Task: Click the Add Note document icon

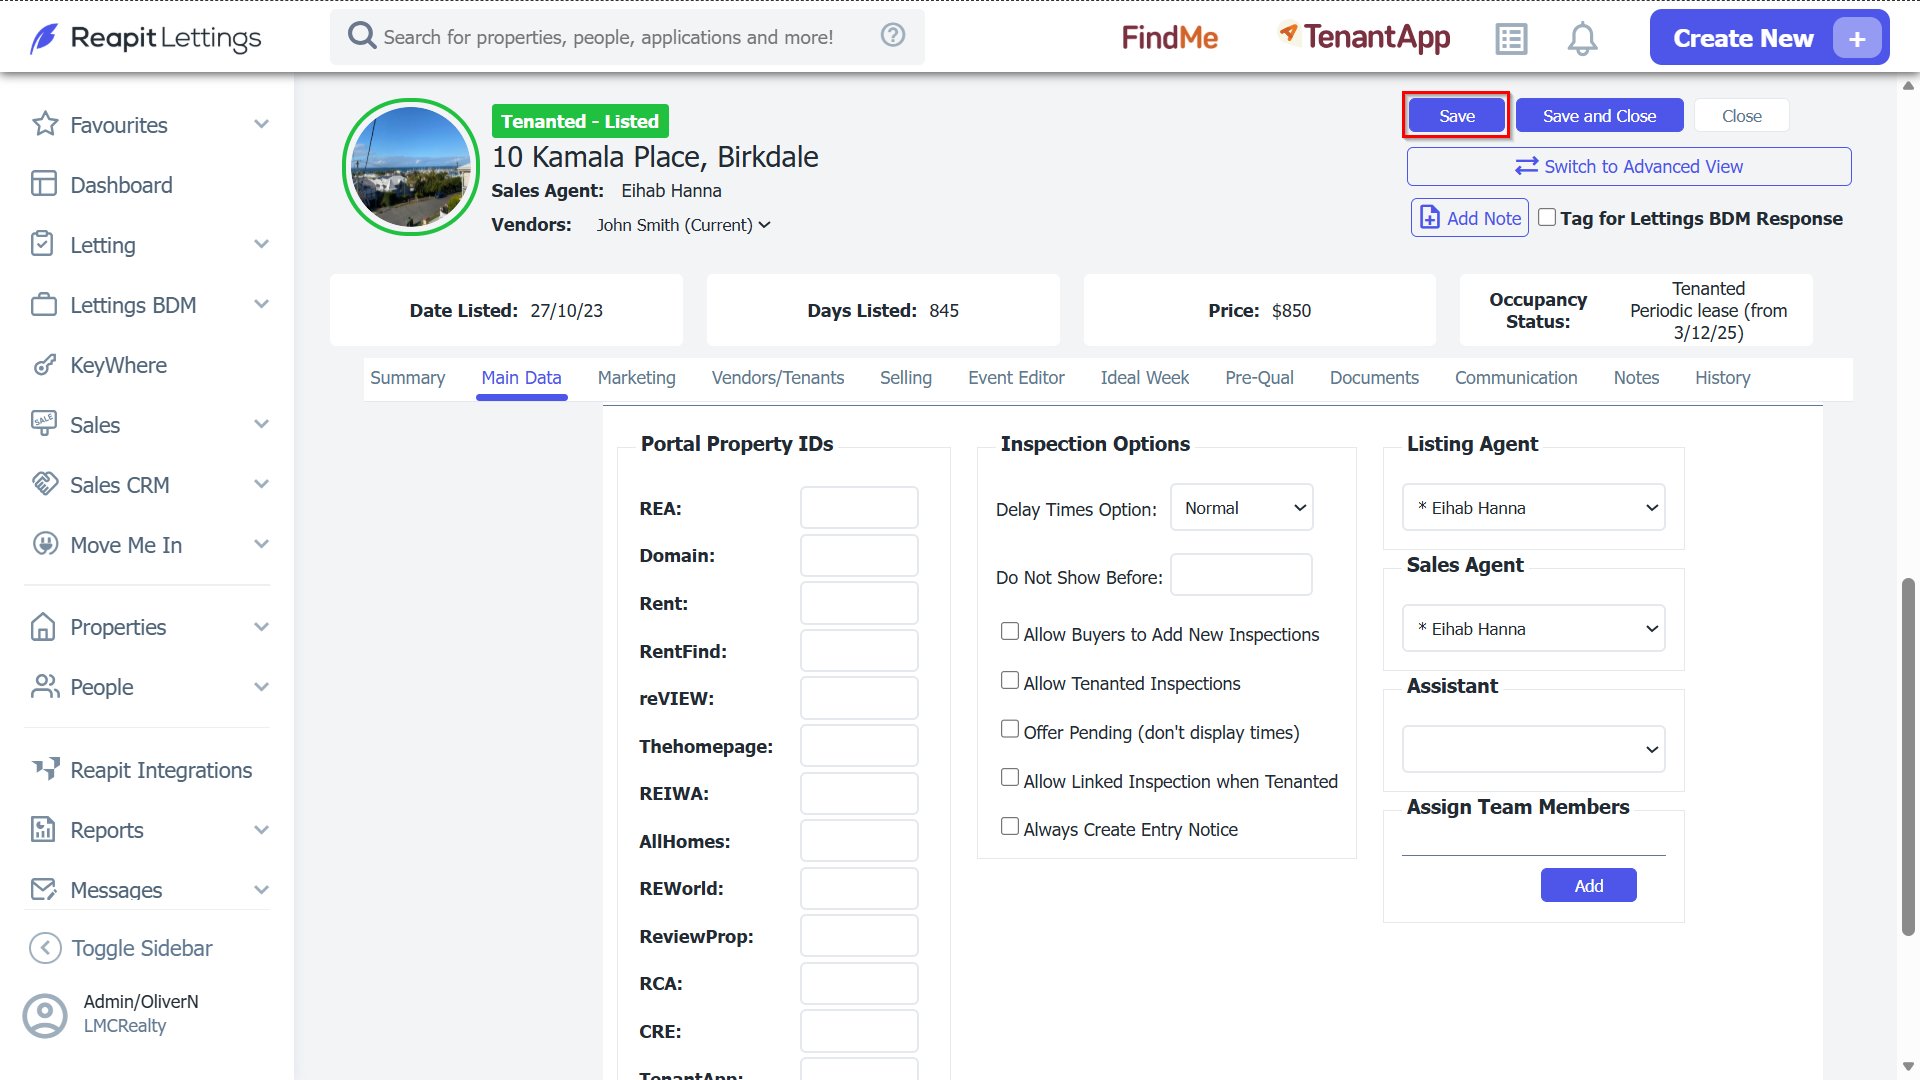Action: (1430, 218)
